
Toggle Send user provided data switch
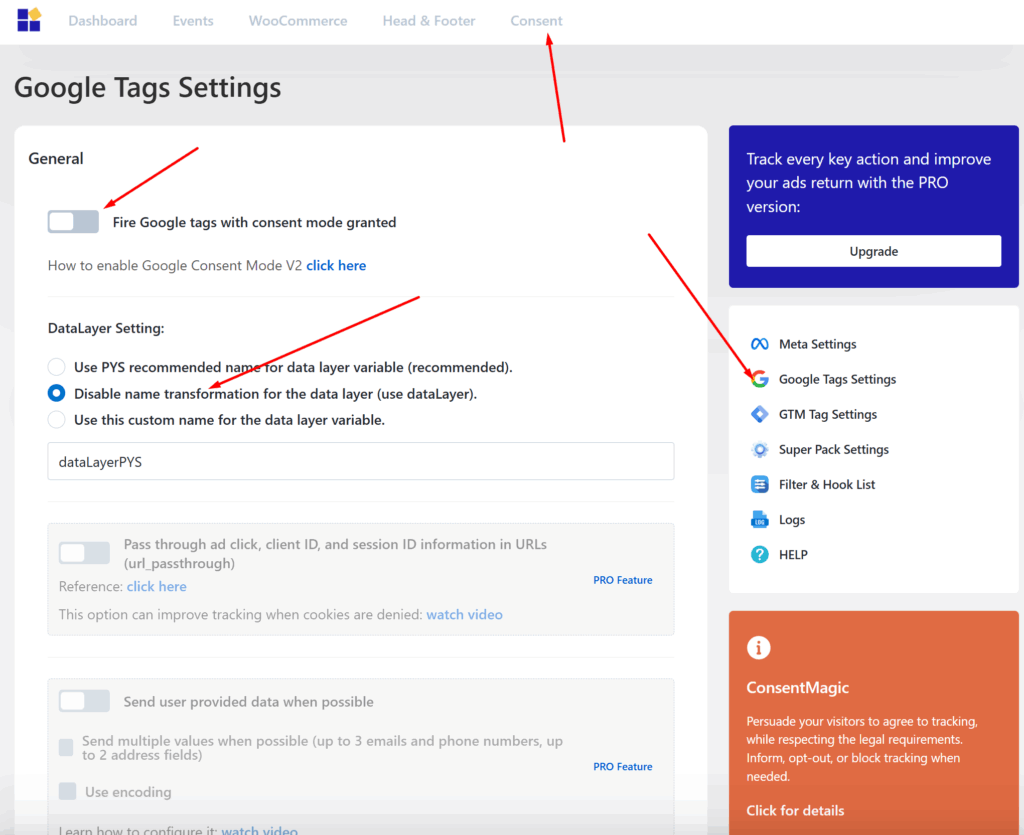(84, 701)
